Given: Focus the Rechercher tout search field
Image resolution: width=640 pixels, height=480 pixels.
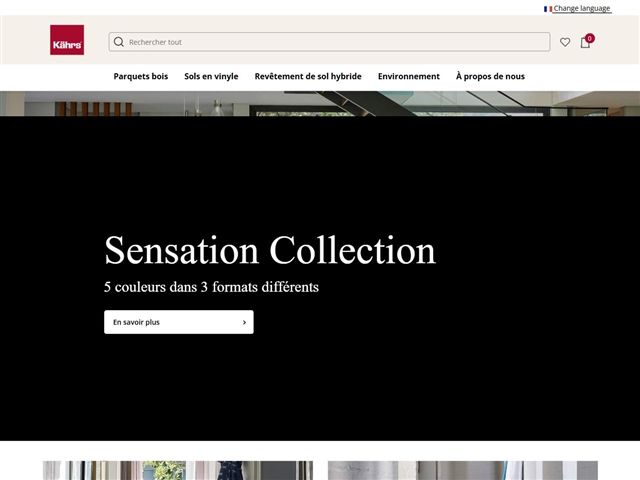Looking at the screenshot, I should [335, 42].
